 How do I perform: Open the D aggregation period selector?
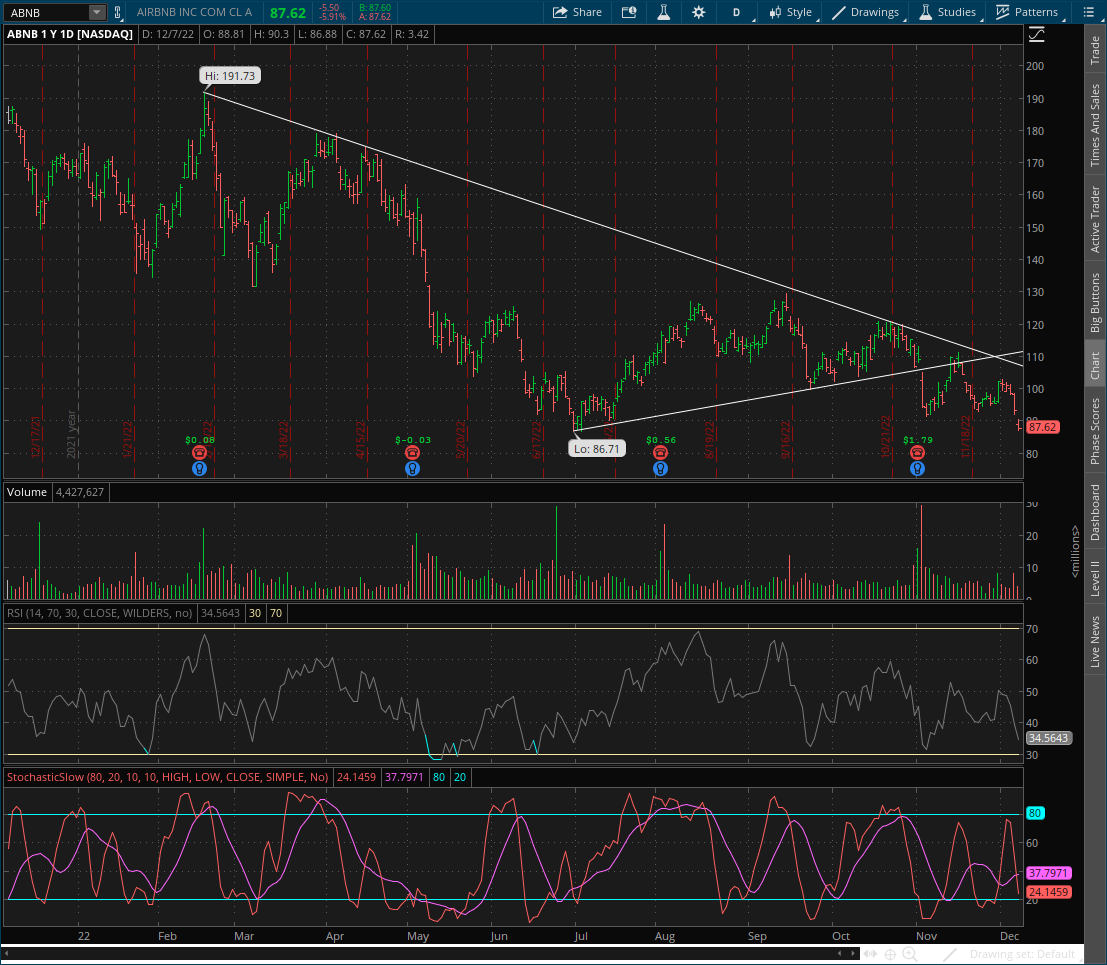(x=737, y=12)
